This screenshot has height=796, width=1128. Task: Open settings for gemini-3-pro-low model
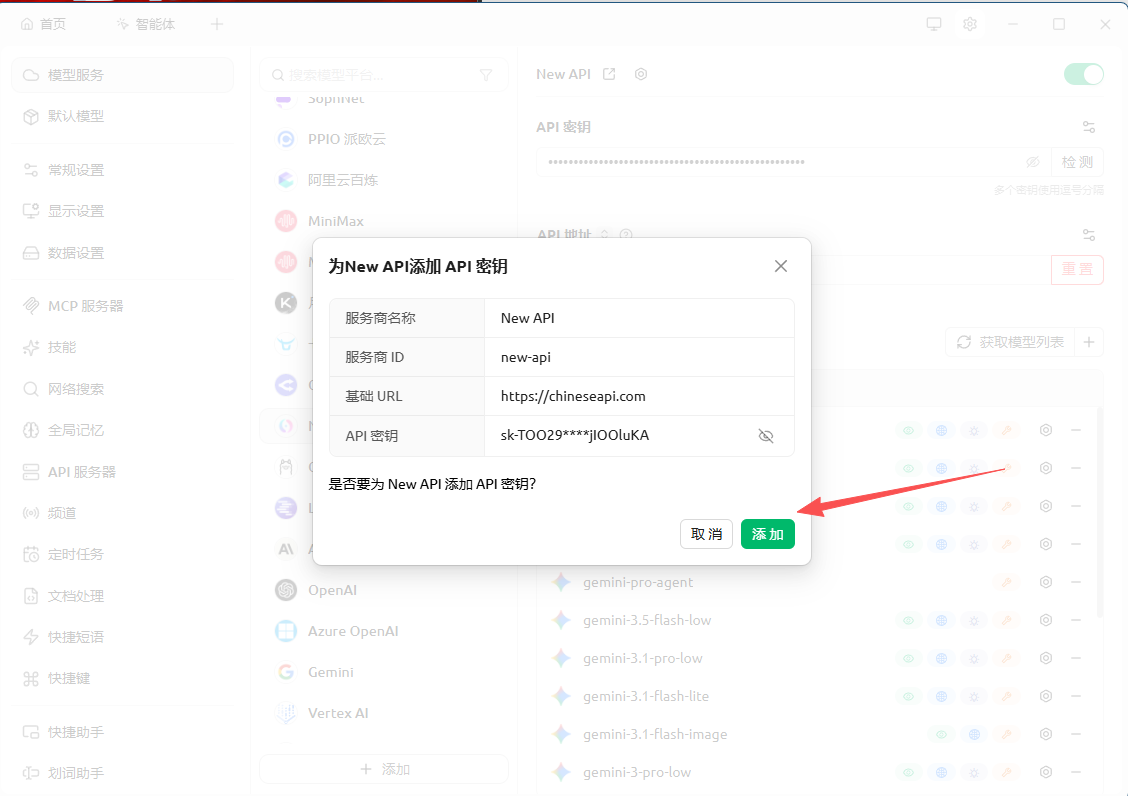[x=1046, y=772]
